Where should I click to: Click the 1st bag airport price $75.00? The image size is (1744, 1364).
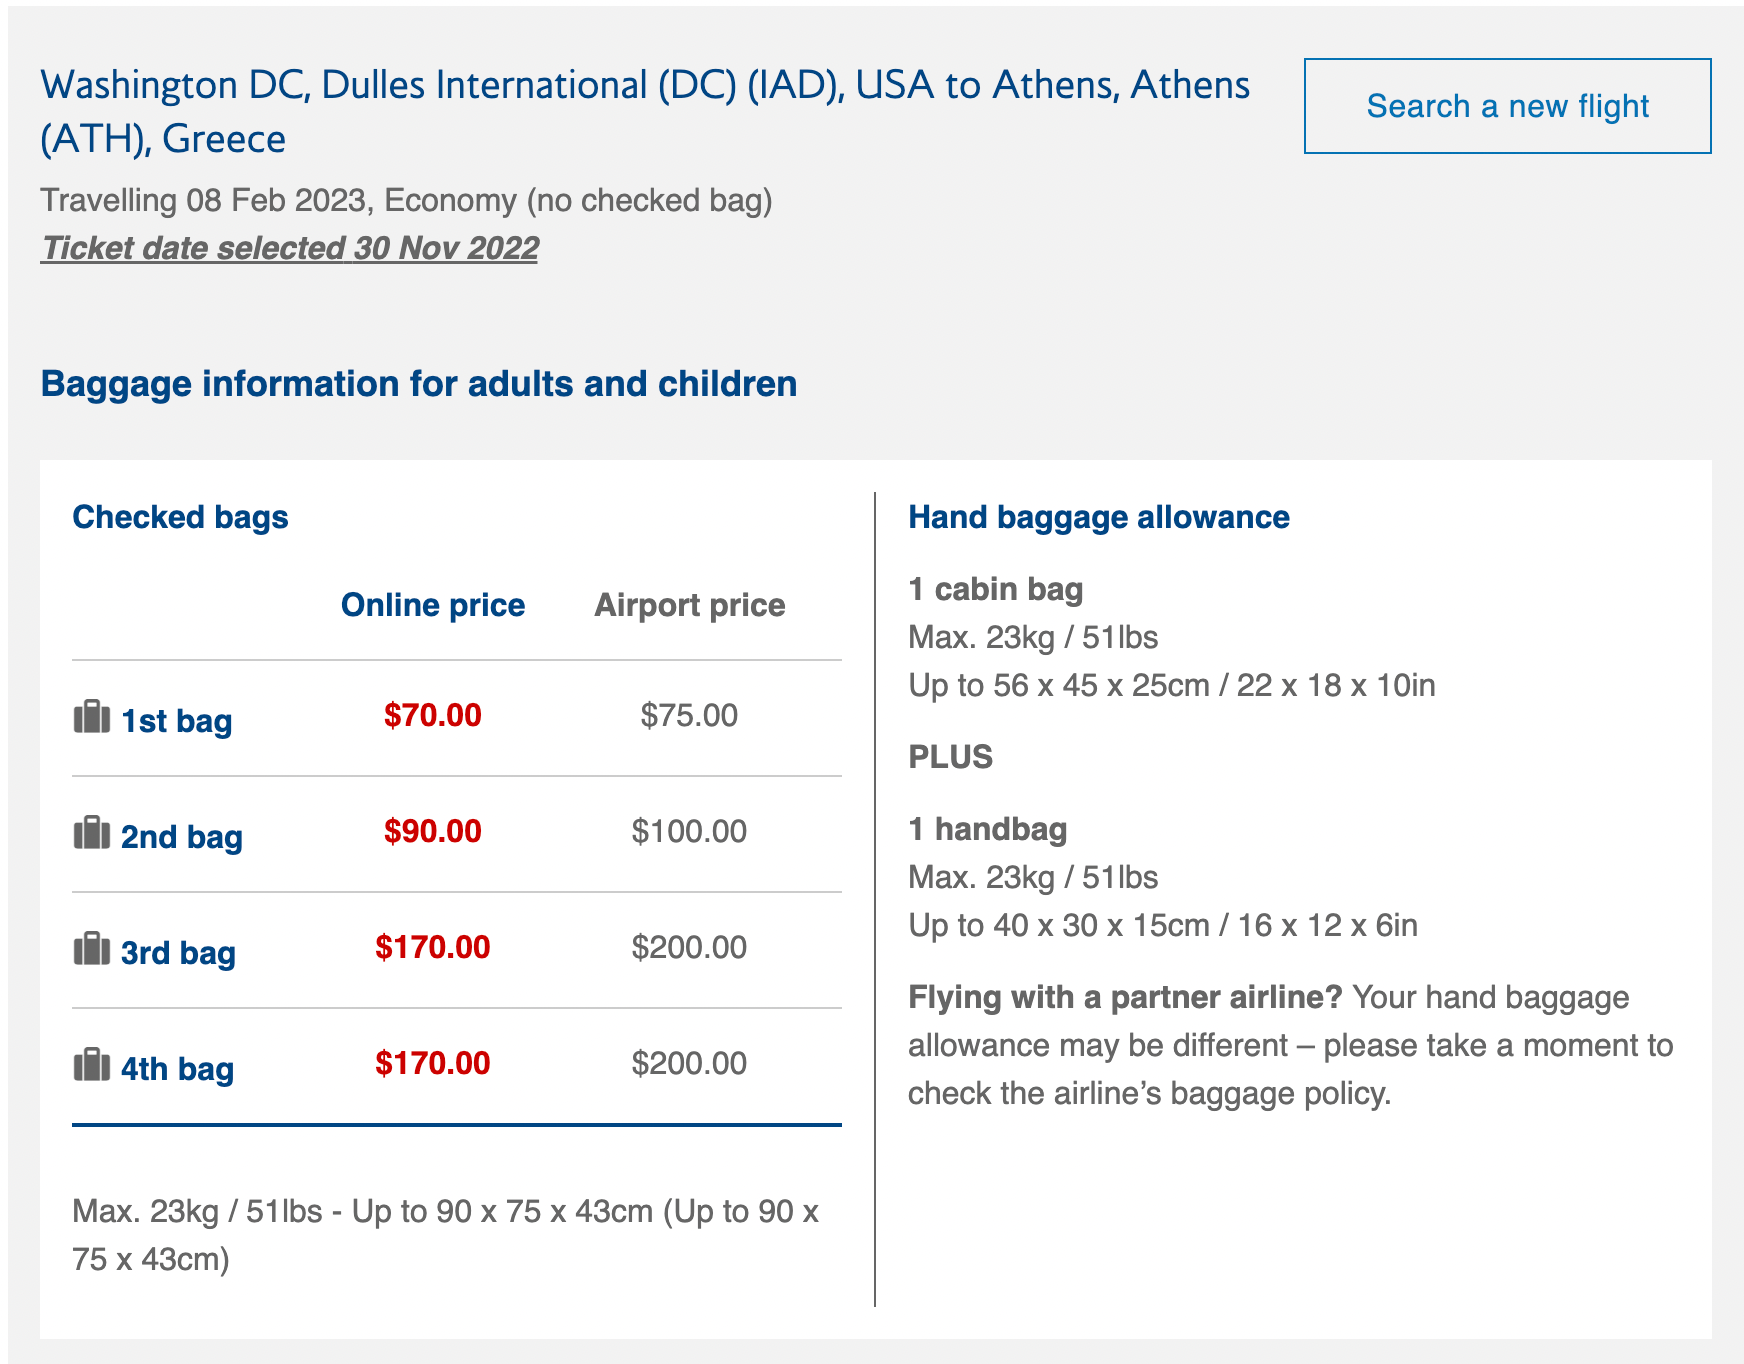pyautogui.click(x=689, y=716)
